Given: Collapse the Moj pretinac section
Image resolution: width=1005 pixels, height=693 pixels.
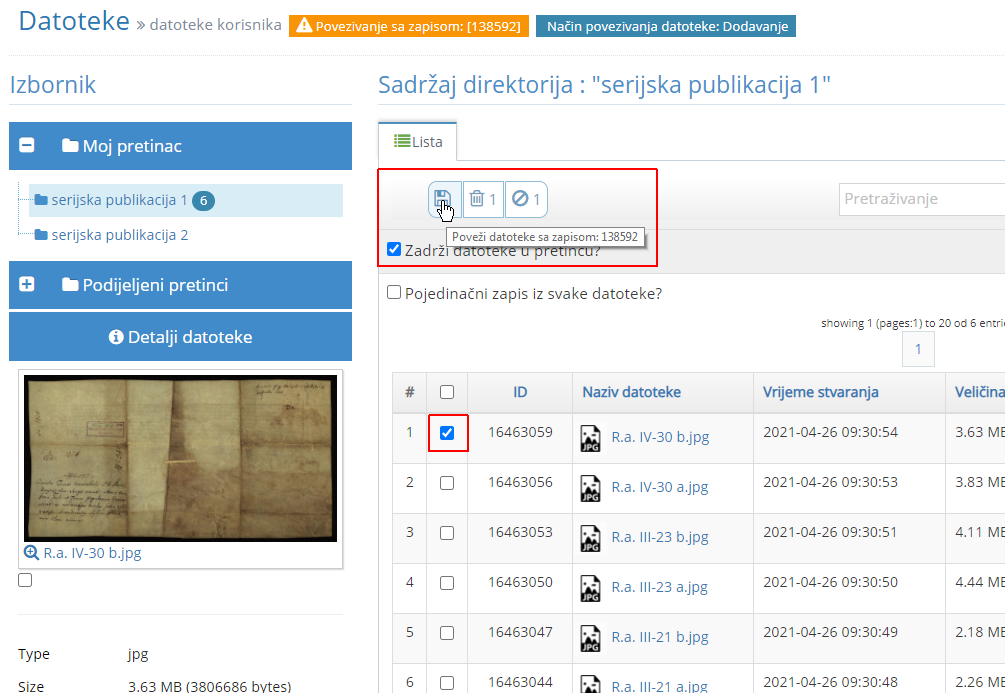Looking at the screenshot, I should tap(25, 145).
